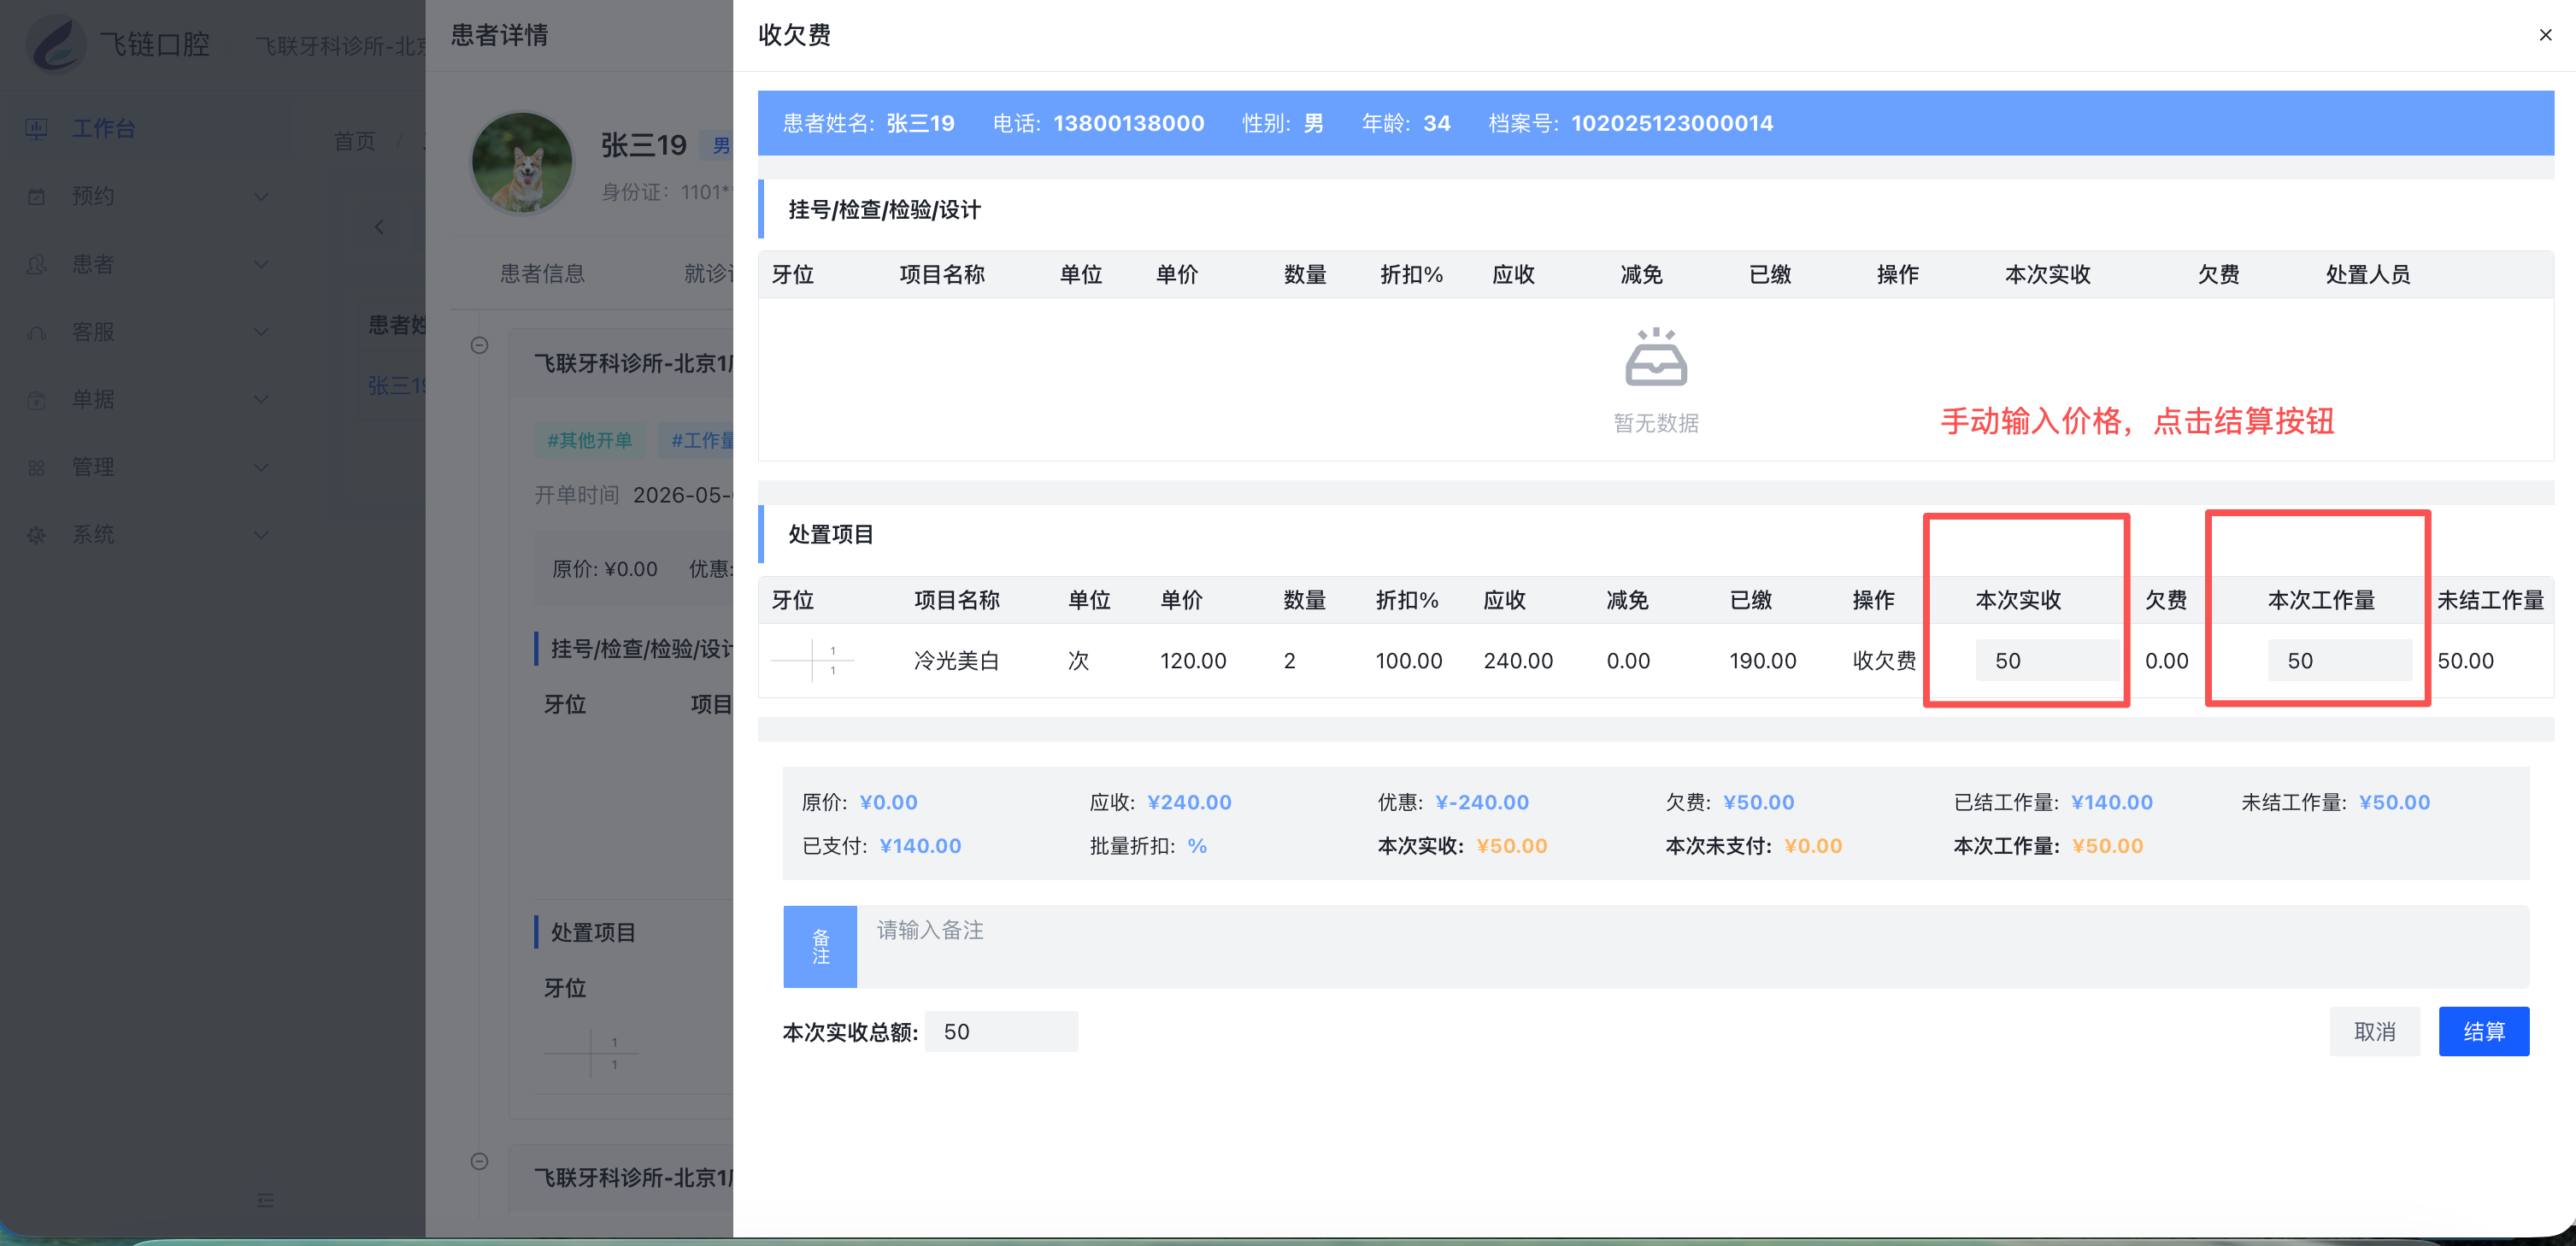Screen dimensions: 2576x1246
Task: Click the #其他开单 tag
Action: point(589,440)
